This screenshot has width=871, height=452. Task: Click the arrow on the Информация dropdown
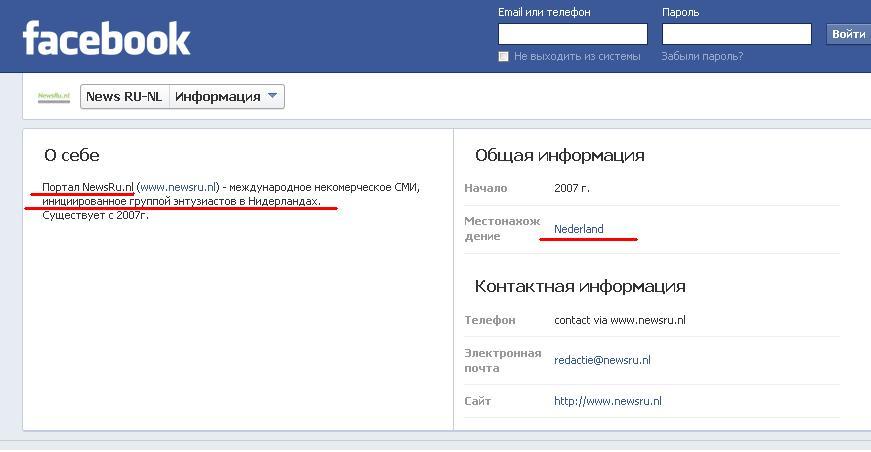(273, 97)
